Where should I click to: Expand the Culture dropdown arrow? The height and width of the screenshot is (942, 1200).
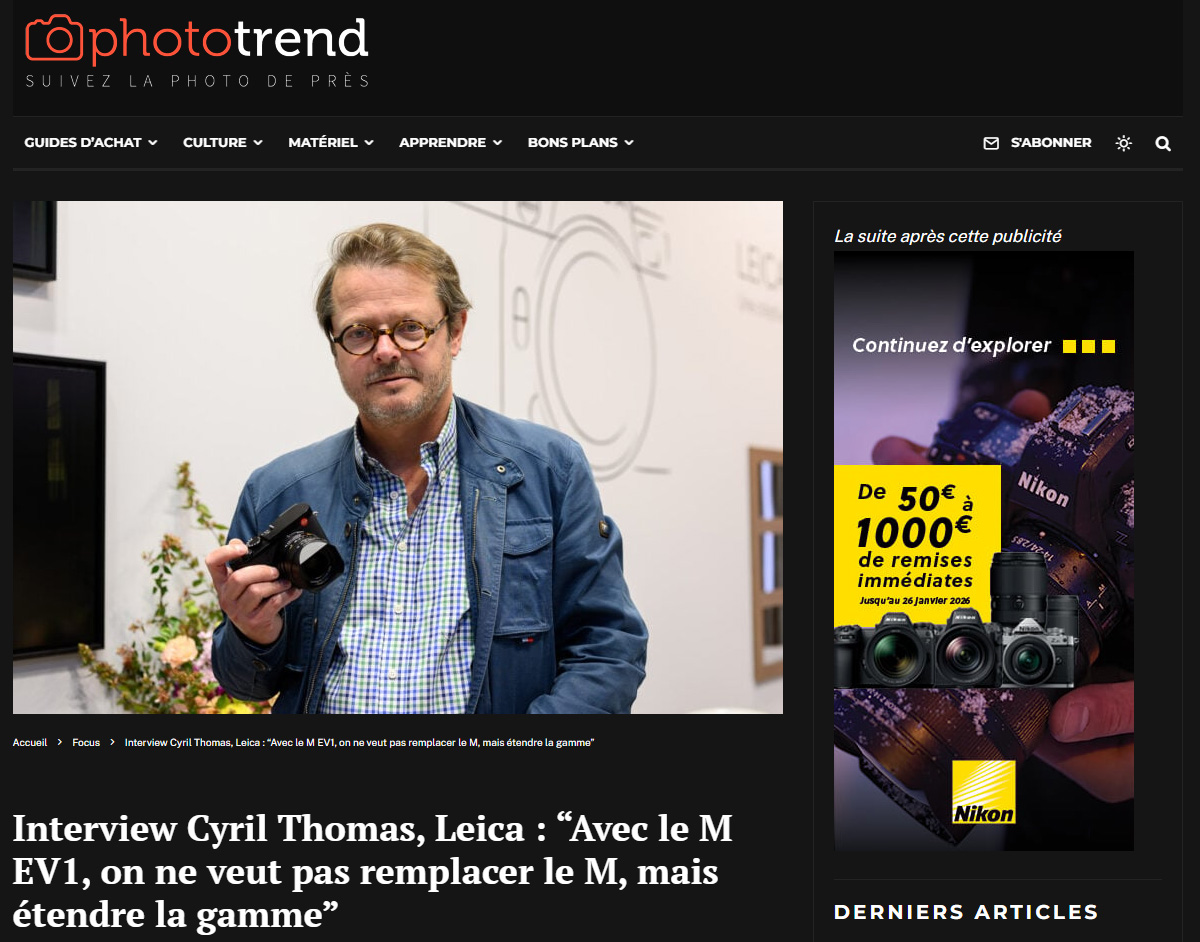258,143
